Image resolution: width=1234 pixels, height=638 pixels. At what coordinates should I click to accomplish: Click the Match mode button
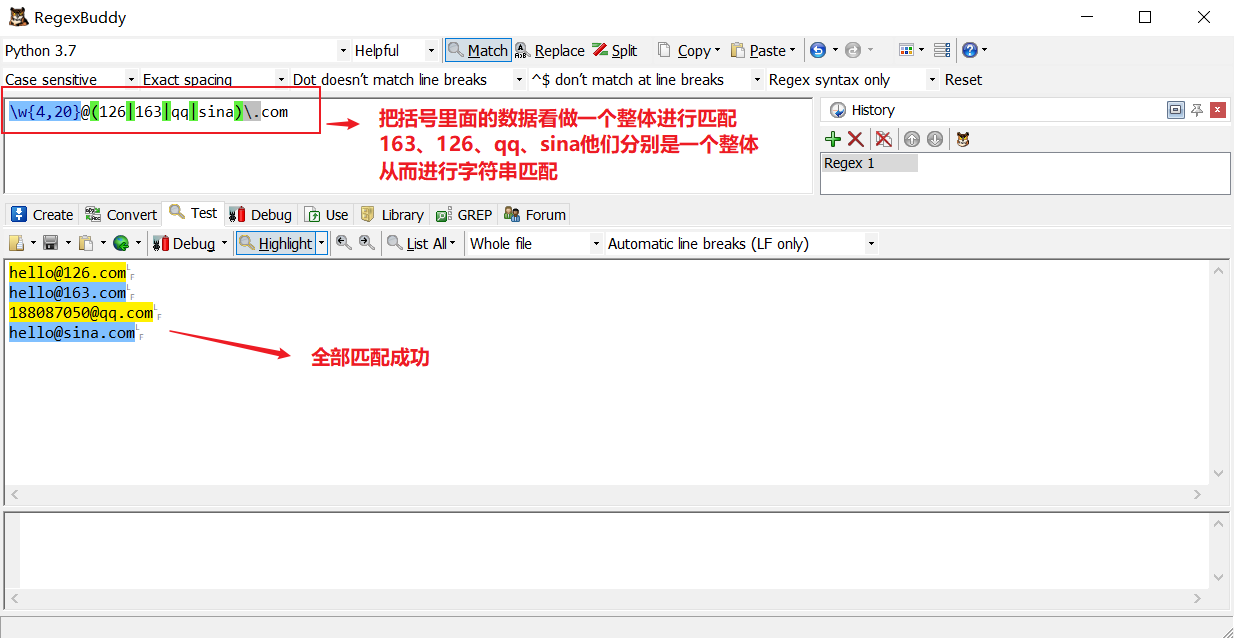coord(478,50)
